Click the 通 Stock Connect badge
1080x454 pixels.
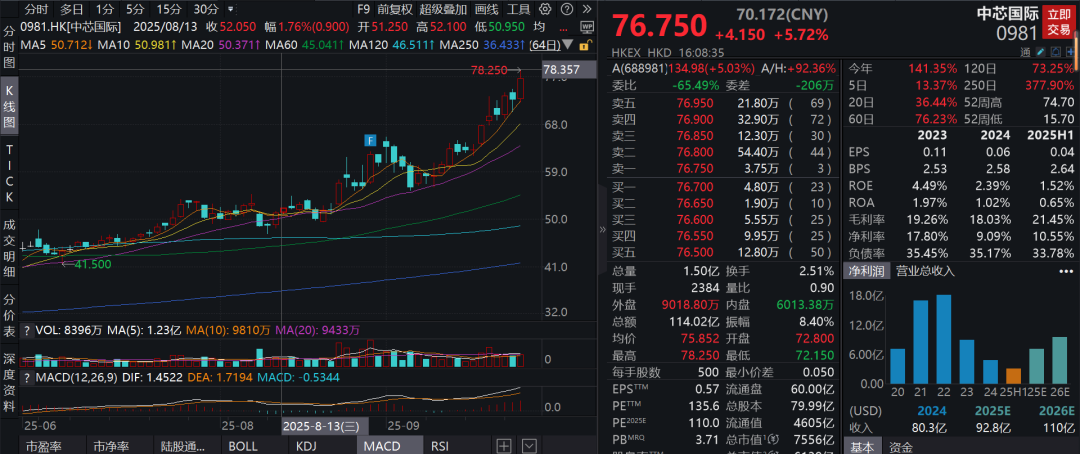pyautogui.click(x=1027, y=52)
